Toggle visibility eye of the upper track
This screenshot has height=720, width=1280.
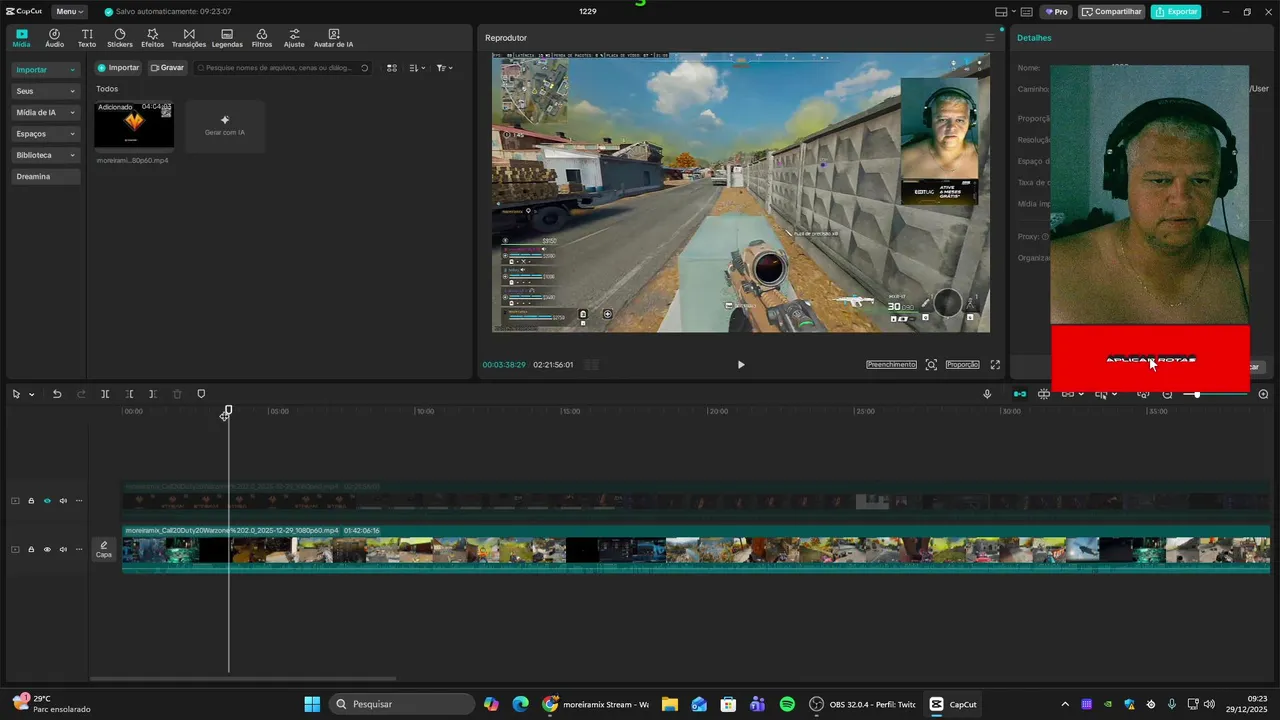[x=47, y=501]
